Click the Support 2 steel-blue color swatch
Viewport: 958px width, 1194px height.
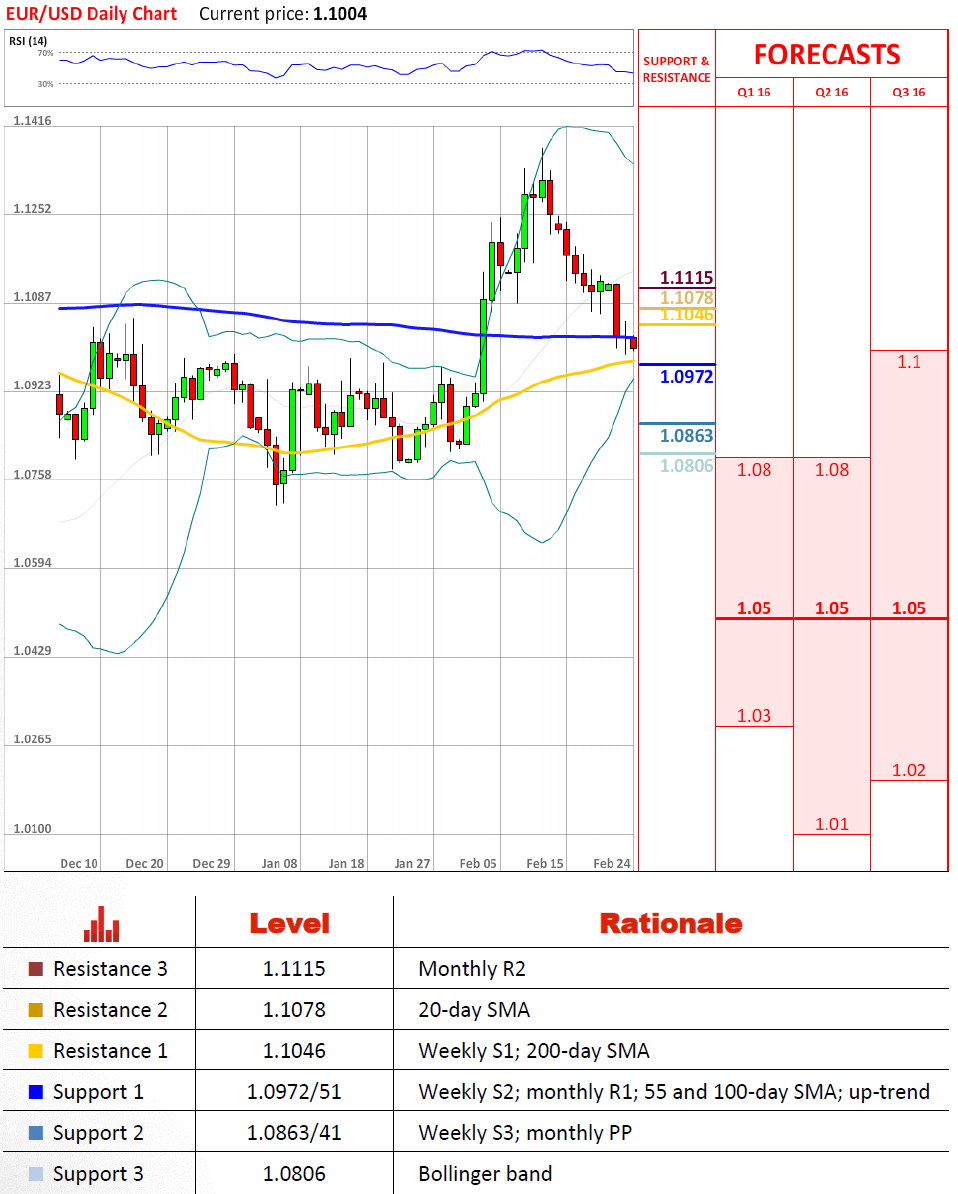pyautogui.click(x=36, y=1133)
